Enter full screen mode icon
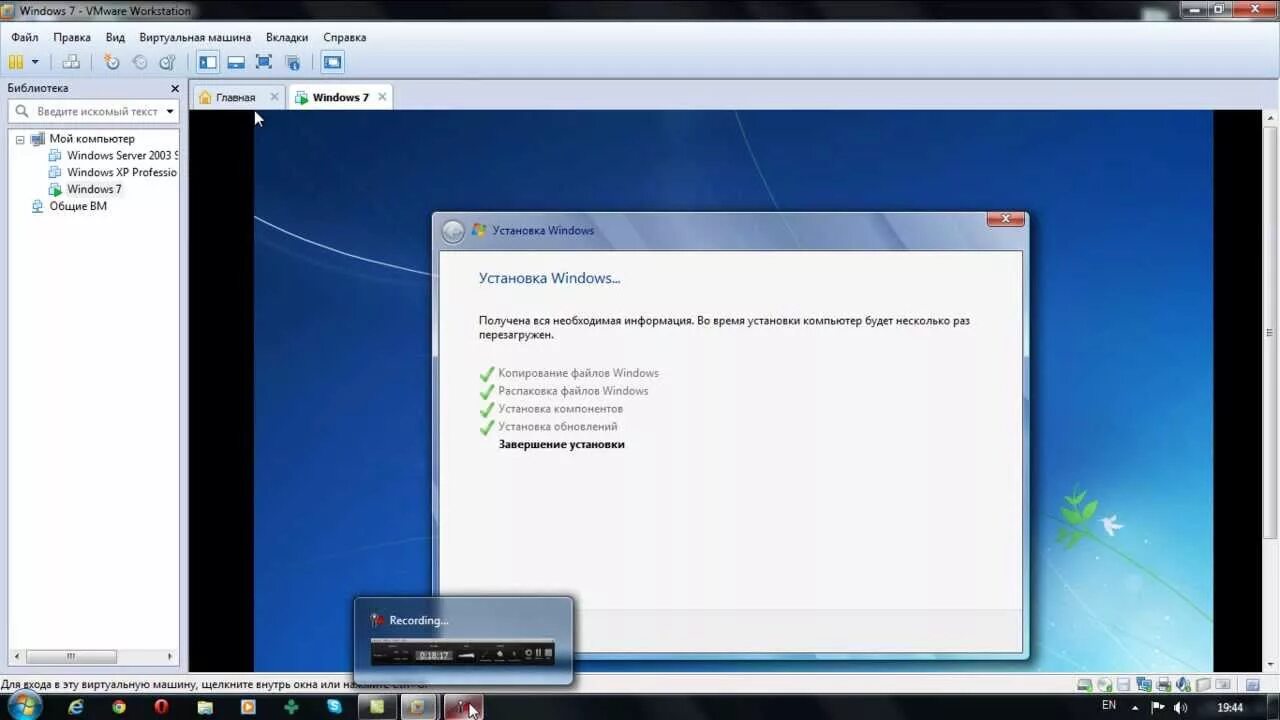Viewport: 1280px width, 720px height. click(264, 62)
